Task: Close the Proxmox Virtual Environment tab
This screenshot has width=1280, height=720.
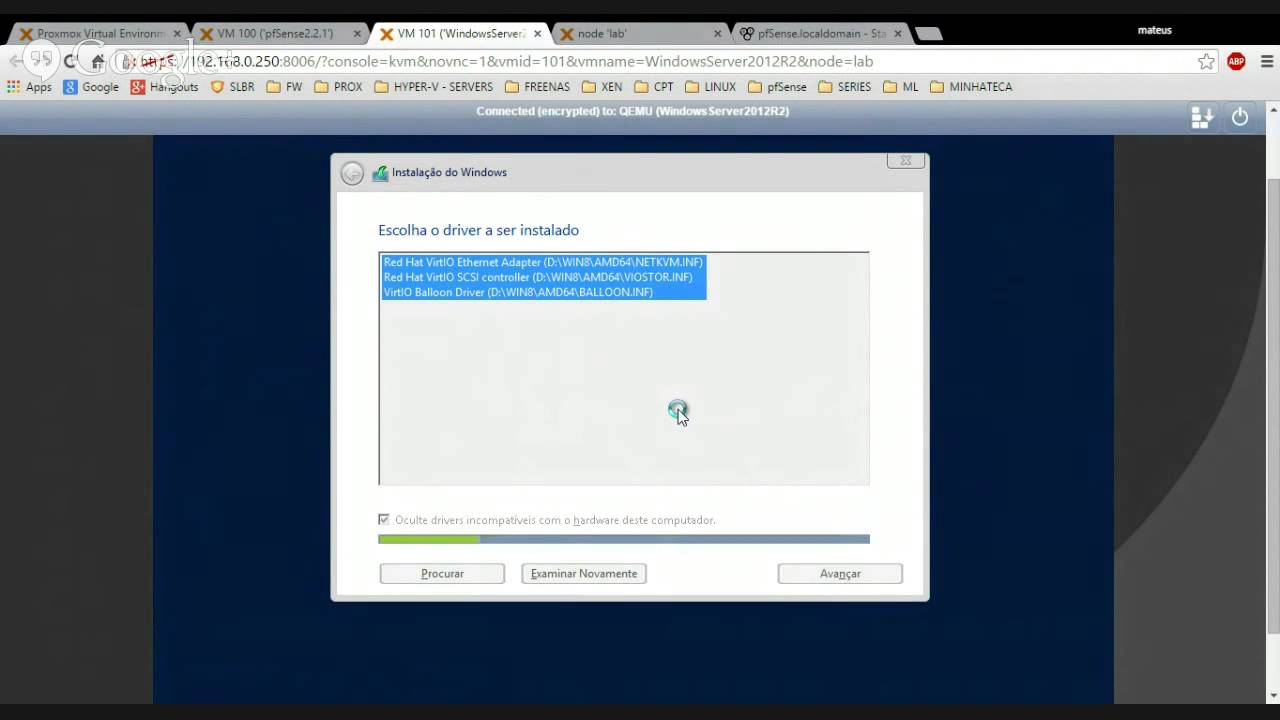Action: [177, 34]
